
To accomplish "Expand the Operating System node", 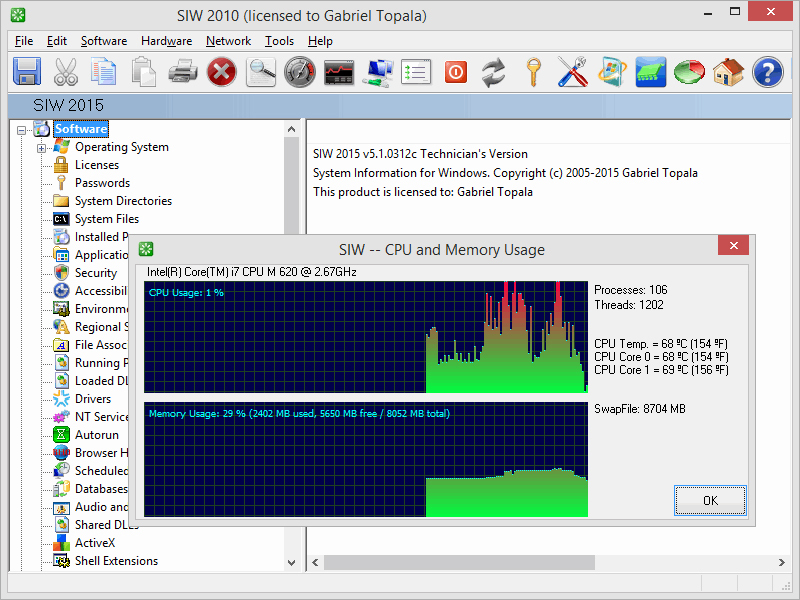I will point(41,148).
